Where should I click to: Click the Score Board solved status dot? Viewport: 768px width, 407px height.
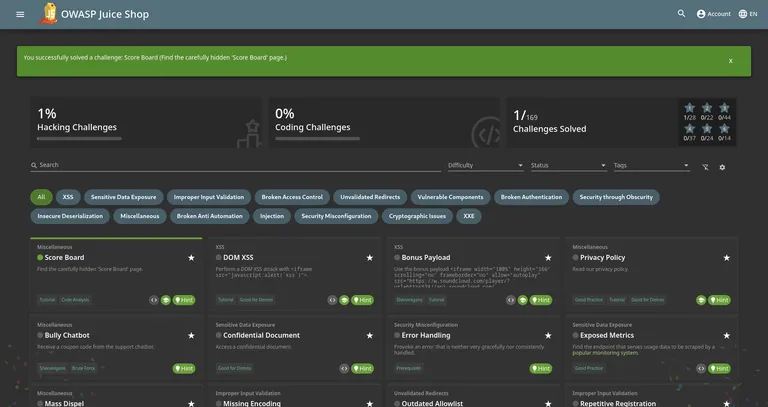pos(40,258)
